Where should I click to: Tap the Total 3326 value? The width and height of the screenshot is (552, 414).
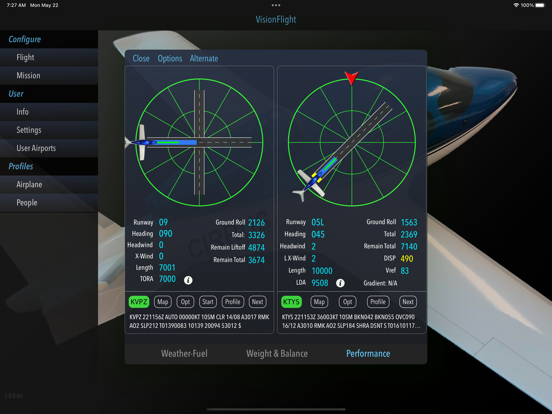256,235
